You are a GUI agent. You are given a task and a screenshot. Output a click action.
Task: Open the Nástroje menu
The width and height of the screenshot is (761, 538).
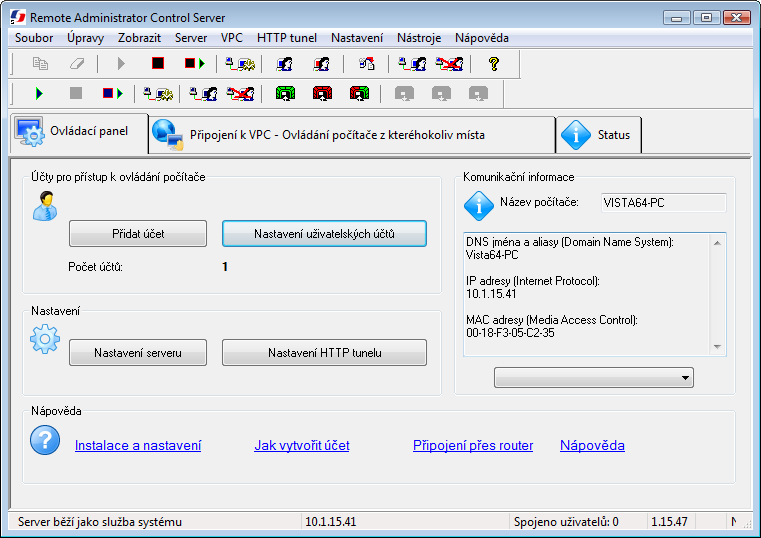(419, 38)
